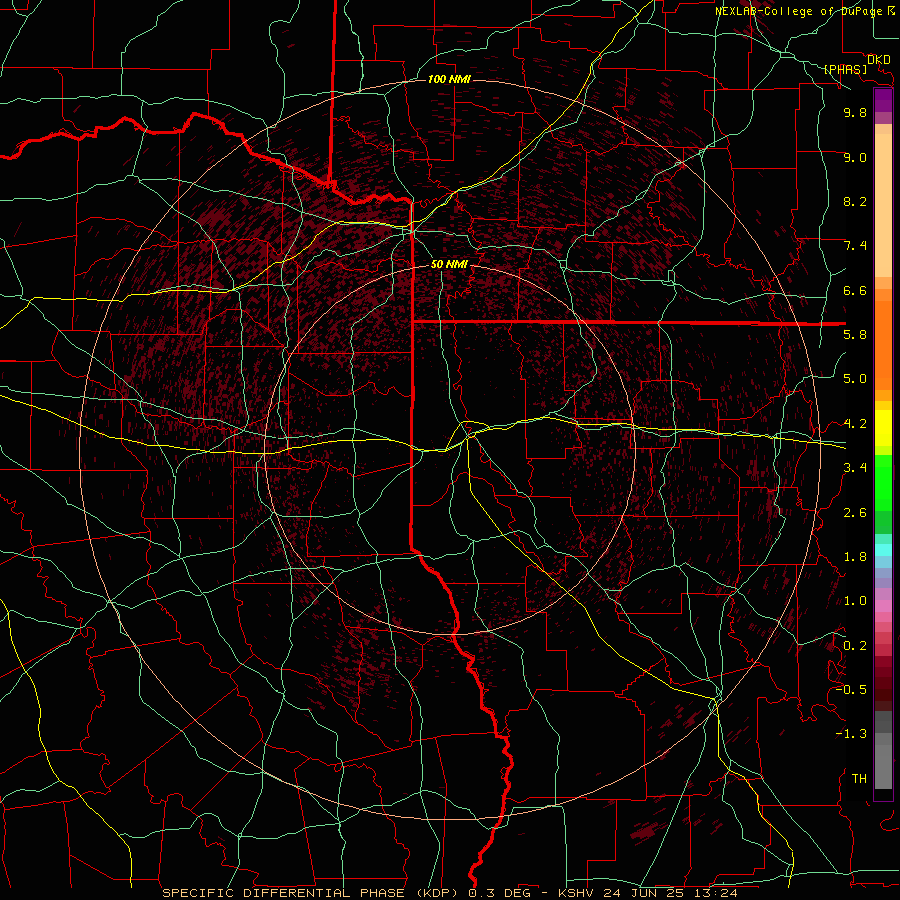
Task: Click the cyan color bar segment
Action: 883,550
